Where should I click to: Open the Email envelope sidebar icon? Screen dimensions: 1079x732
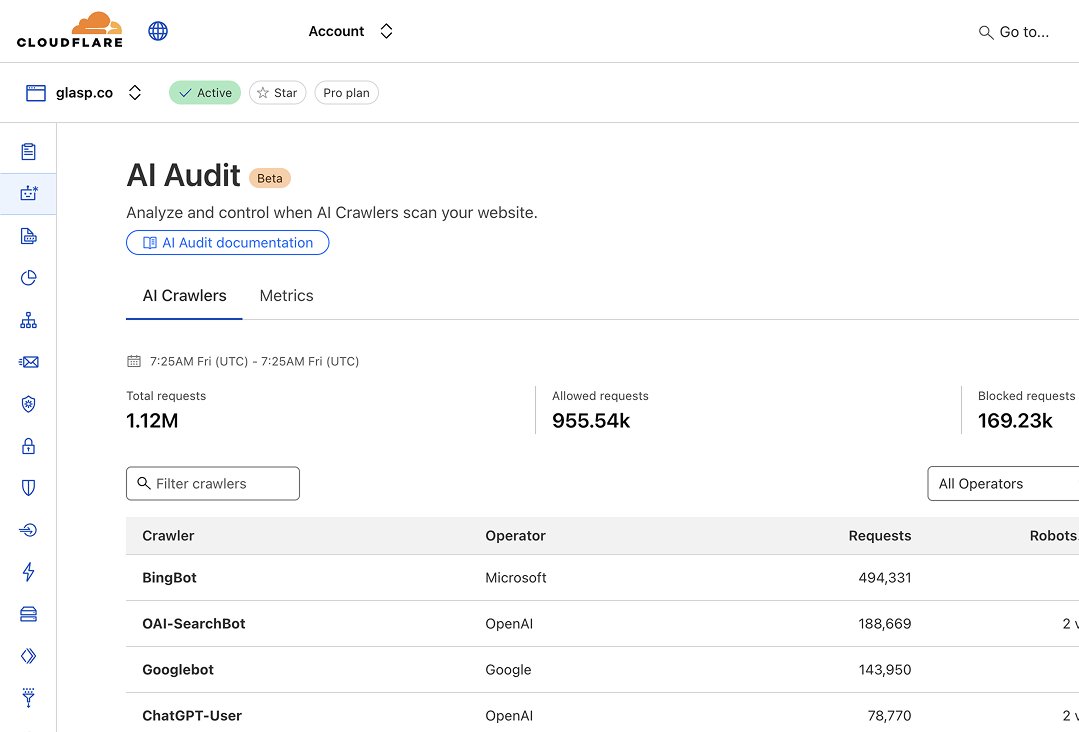[x=28, y=362]
